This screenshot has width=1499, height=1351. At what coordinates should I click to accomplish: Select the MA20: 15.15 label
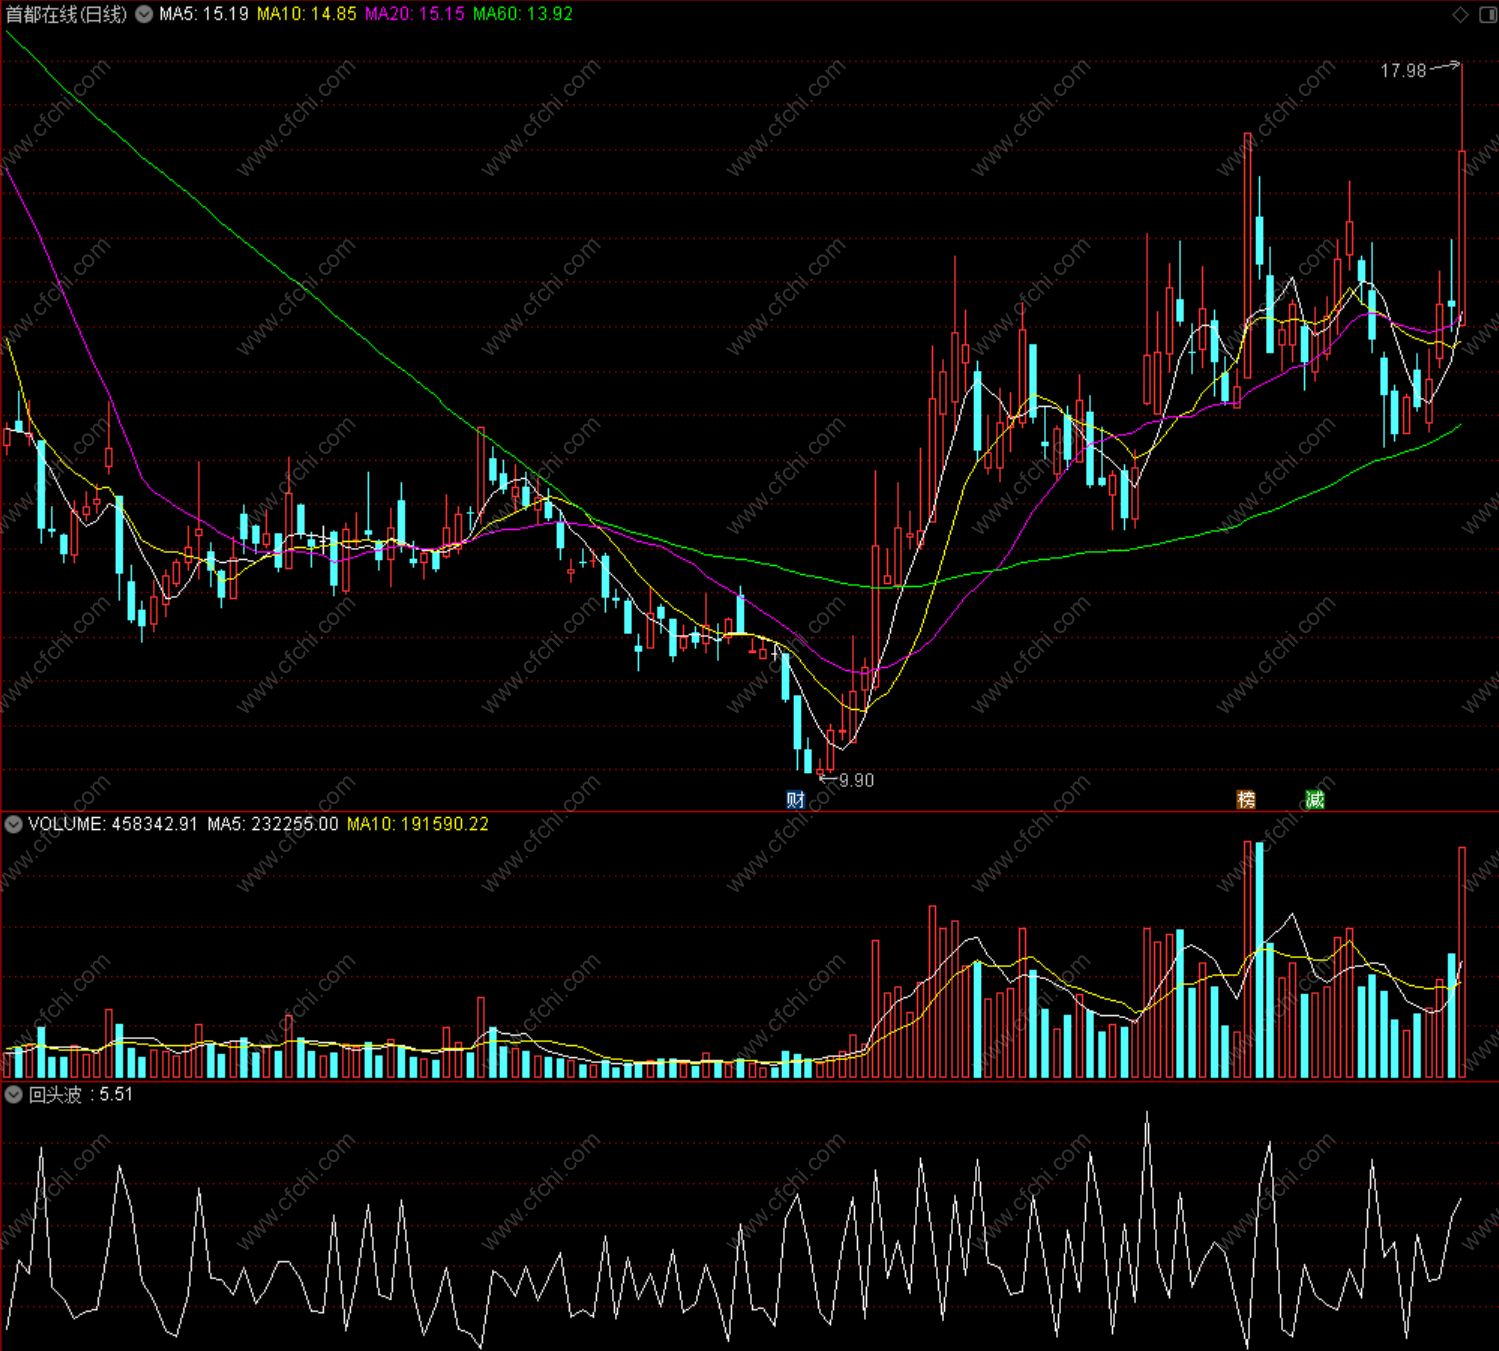click(x=414, y=14)
